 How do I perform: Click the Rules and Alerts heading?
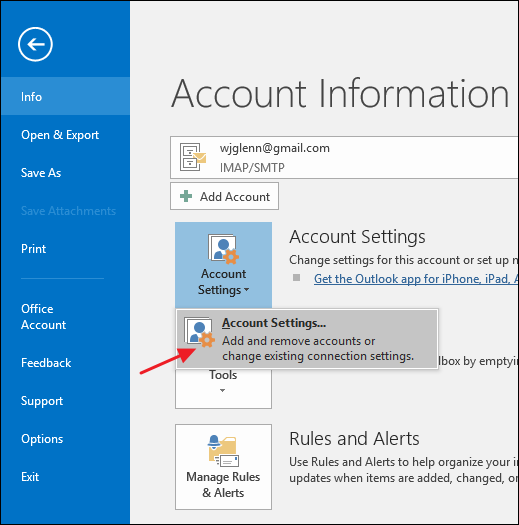tap(354, 438)
